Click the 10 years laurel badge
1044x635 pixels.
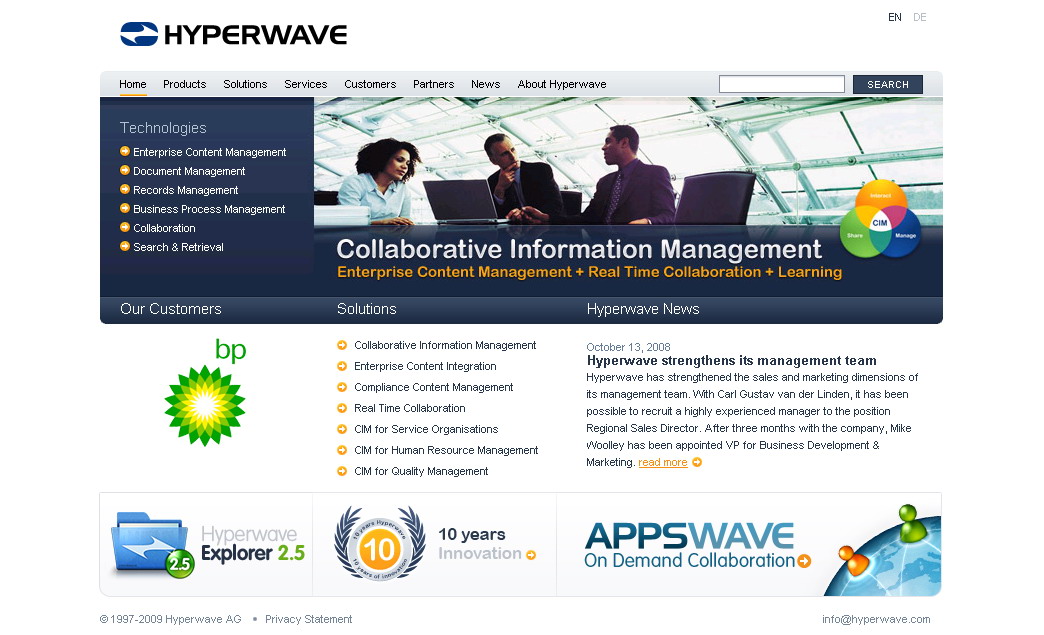click(x=380, y=543)
